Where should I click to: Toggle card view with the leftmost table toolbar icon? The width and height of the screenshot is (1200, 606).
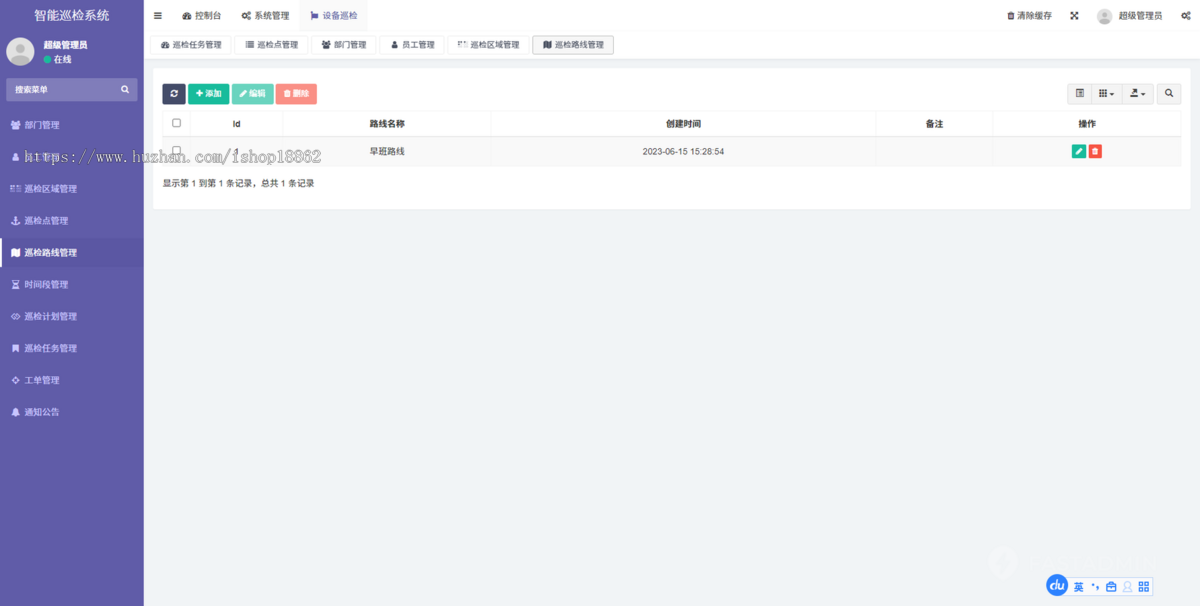tap(1079, 93)
